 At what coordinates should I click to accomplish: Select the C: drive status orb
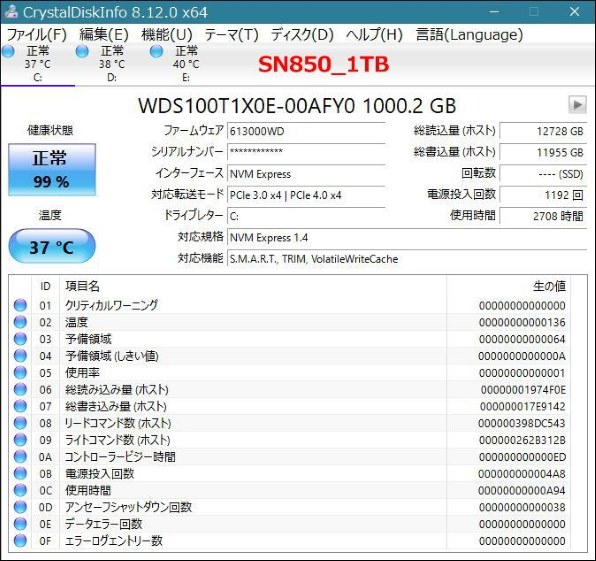click(x=8, y=52)
